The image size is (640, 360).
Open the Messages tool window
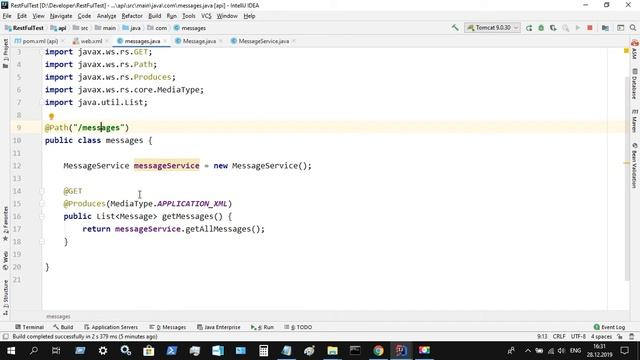point(168,327)
